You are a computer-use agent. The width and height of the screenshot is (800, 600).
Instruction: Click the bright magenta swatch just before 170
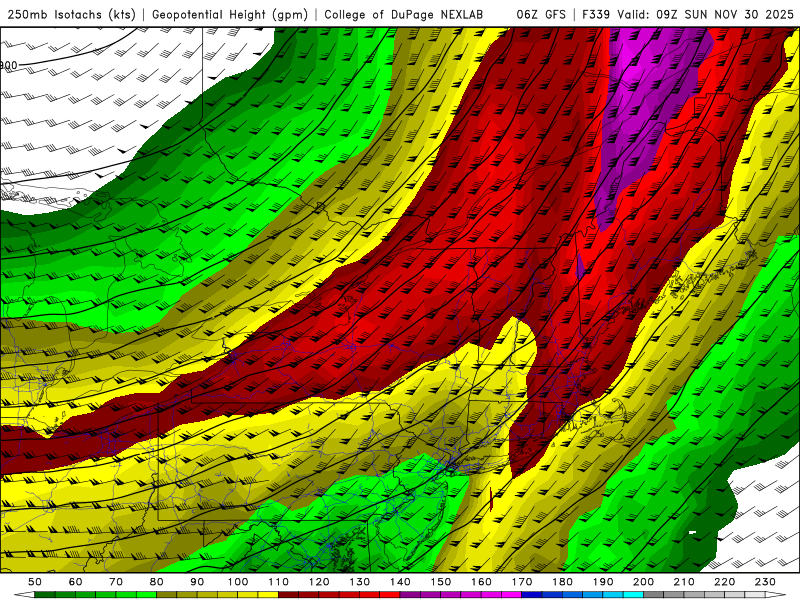coord(511,595)
